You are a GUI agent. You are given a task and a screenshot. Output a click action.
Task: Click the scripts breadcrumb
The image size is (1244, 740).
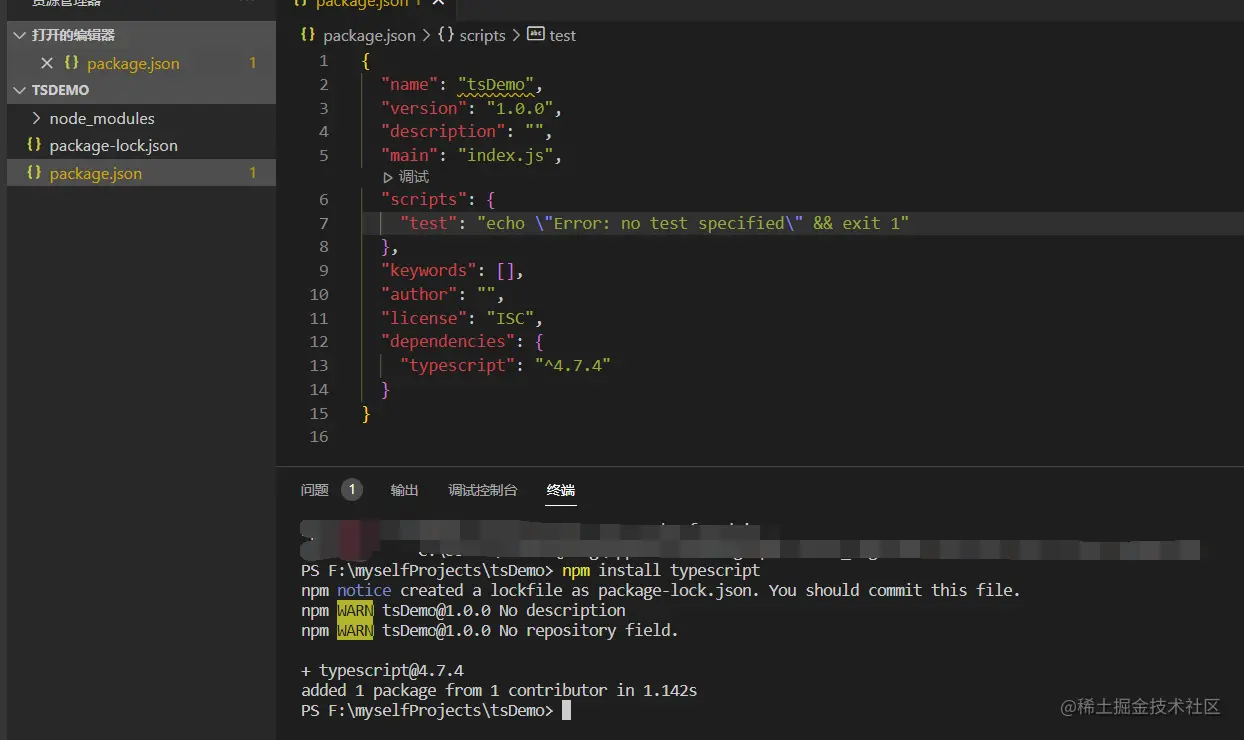482,35
